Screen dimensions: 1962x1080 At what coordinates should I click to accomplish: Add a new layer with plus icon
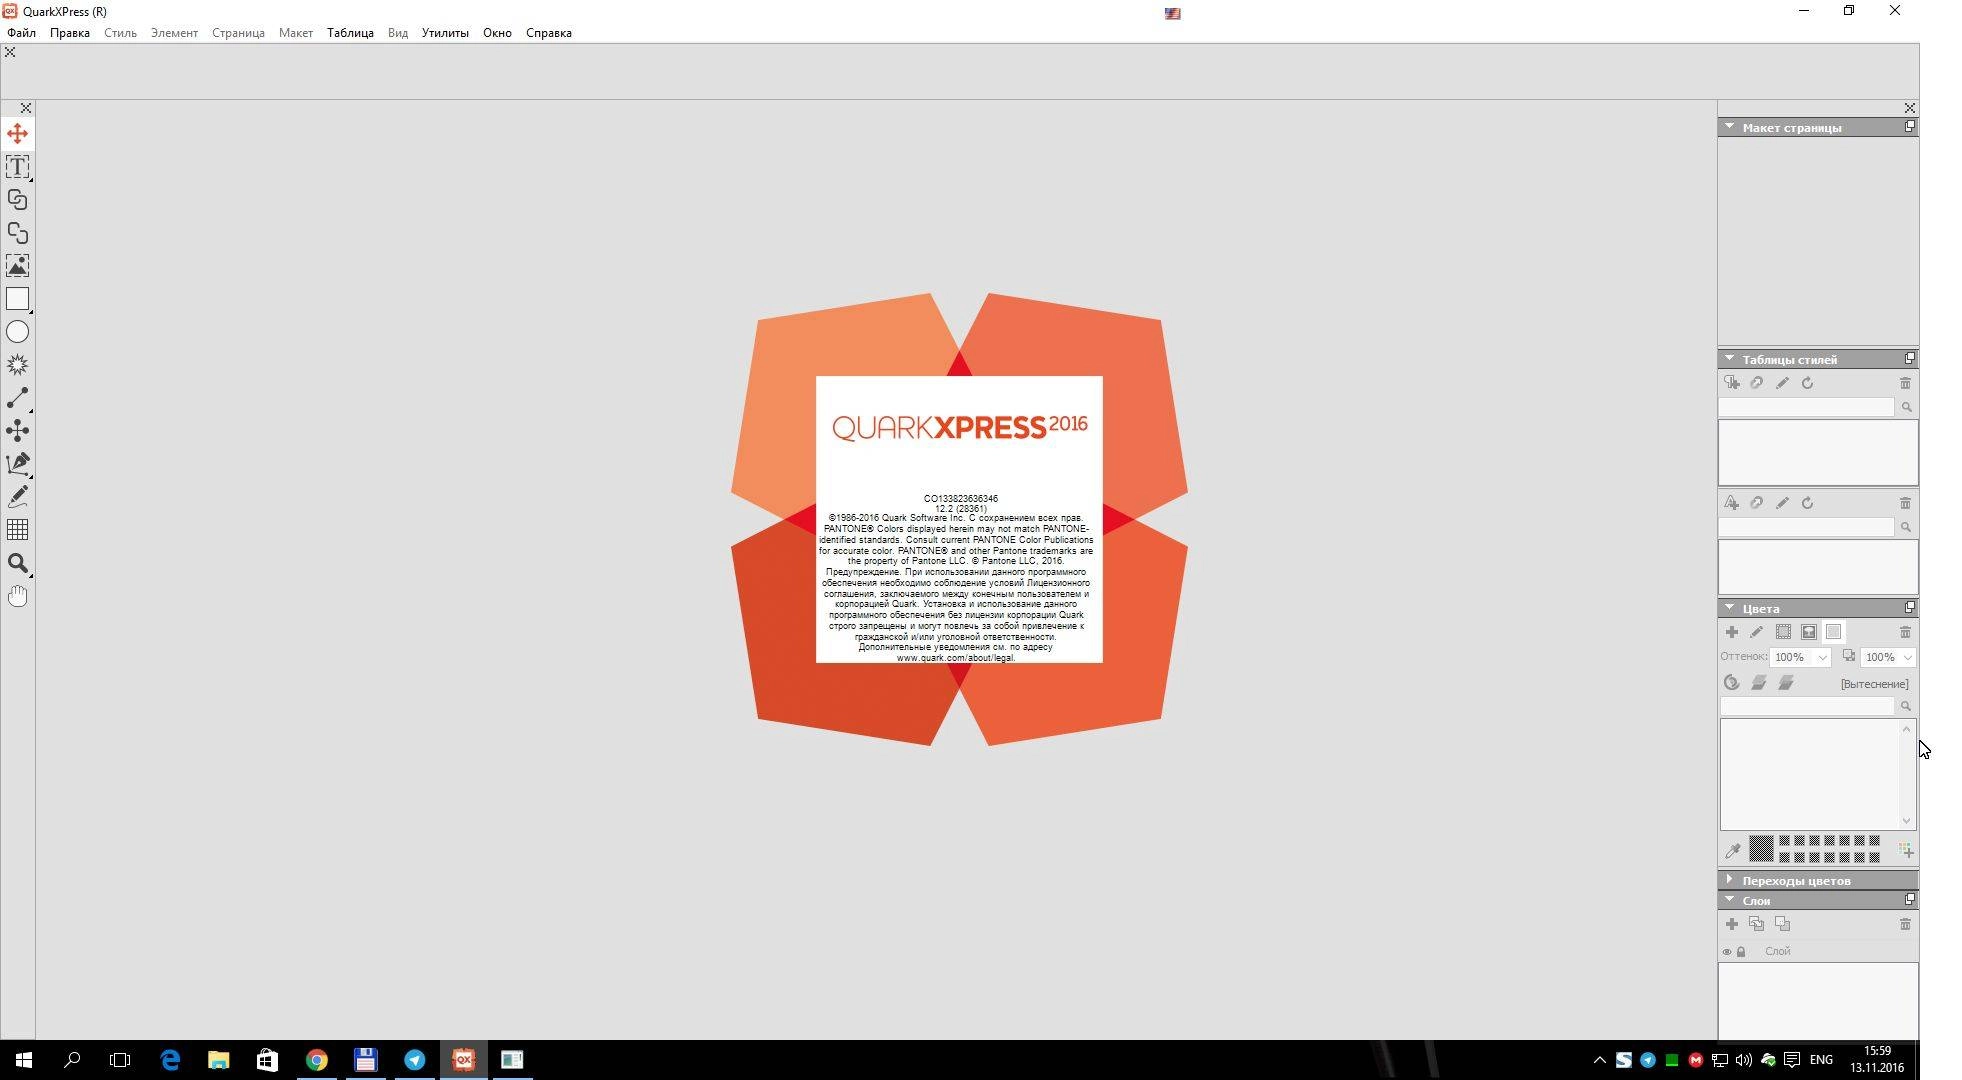point(1732,924)
